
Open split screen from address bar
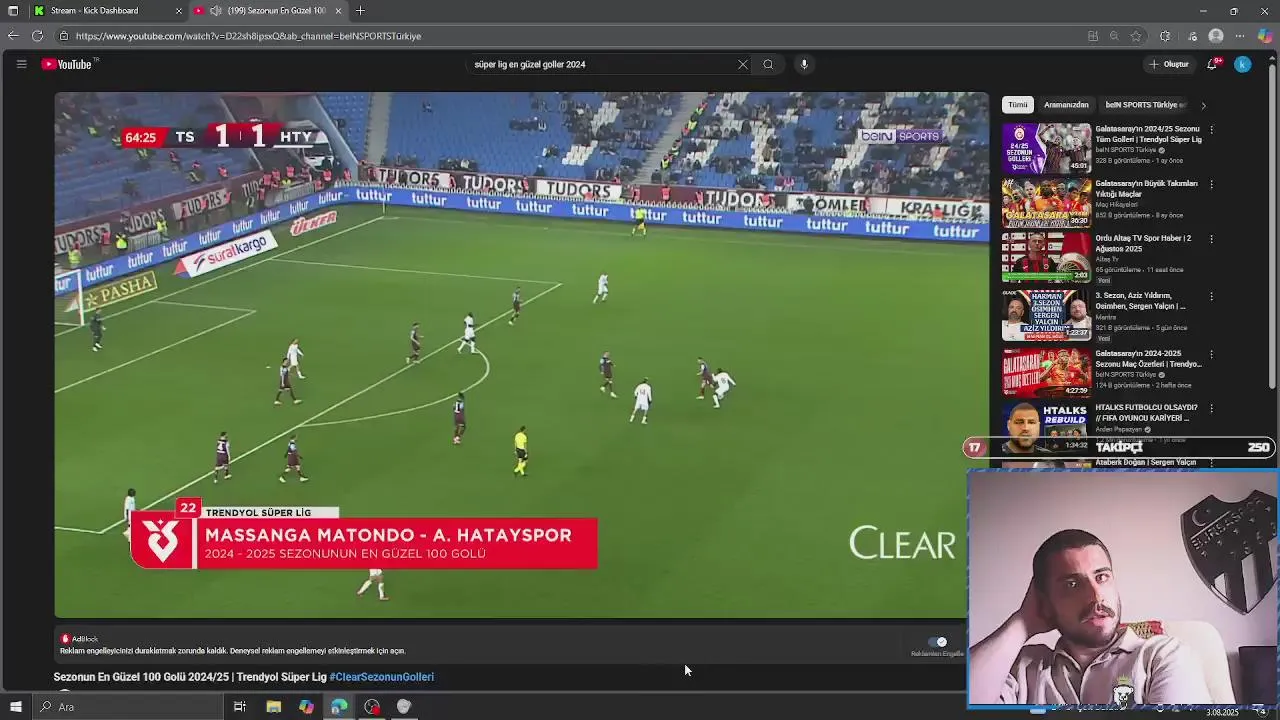click(1093, 36)
